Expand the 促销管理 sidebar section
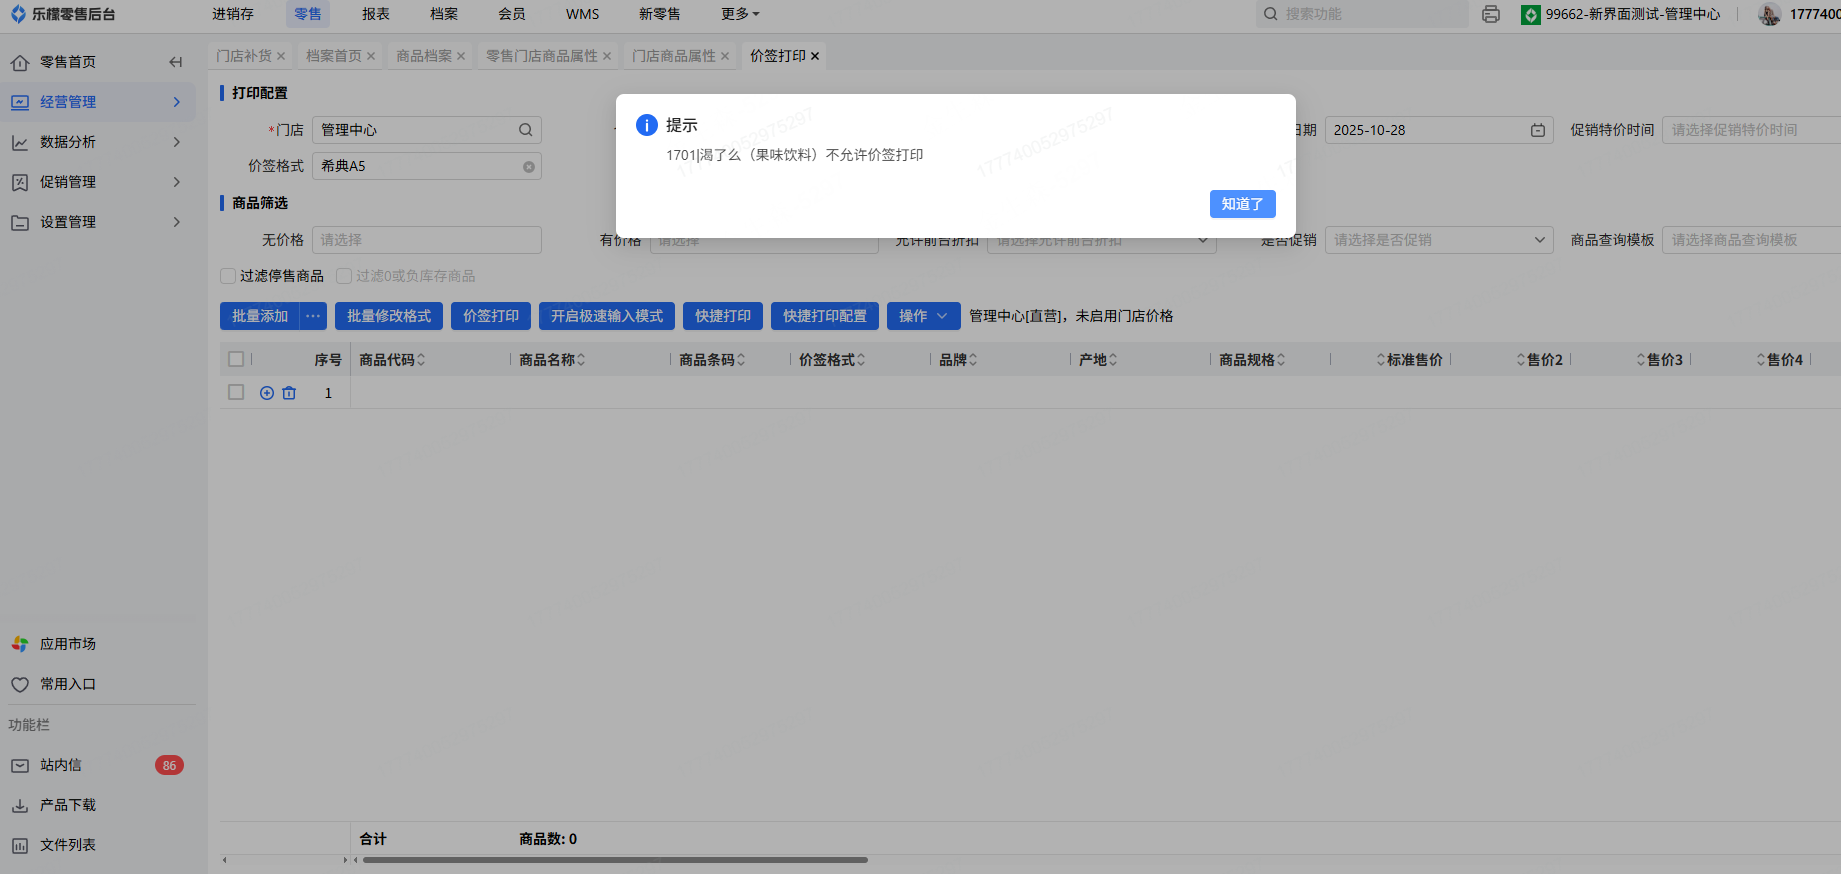Viewport: 1841px width, 874px height. [x=98, y=182]
